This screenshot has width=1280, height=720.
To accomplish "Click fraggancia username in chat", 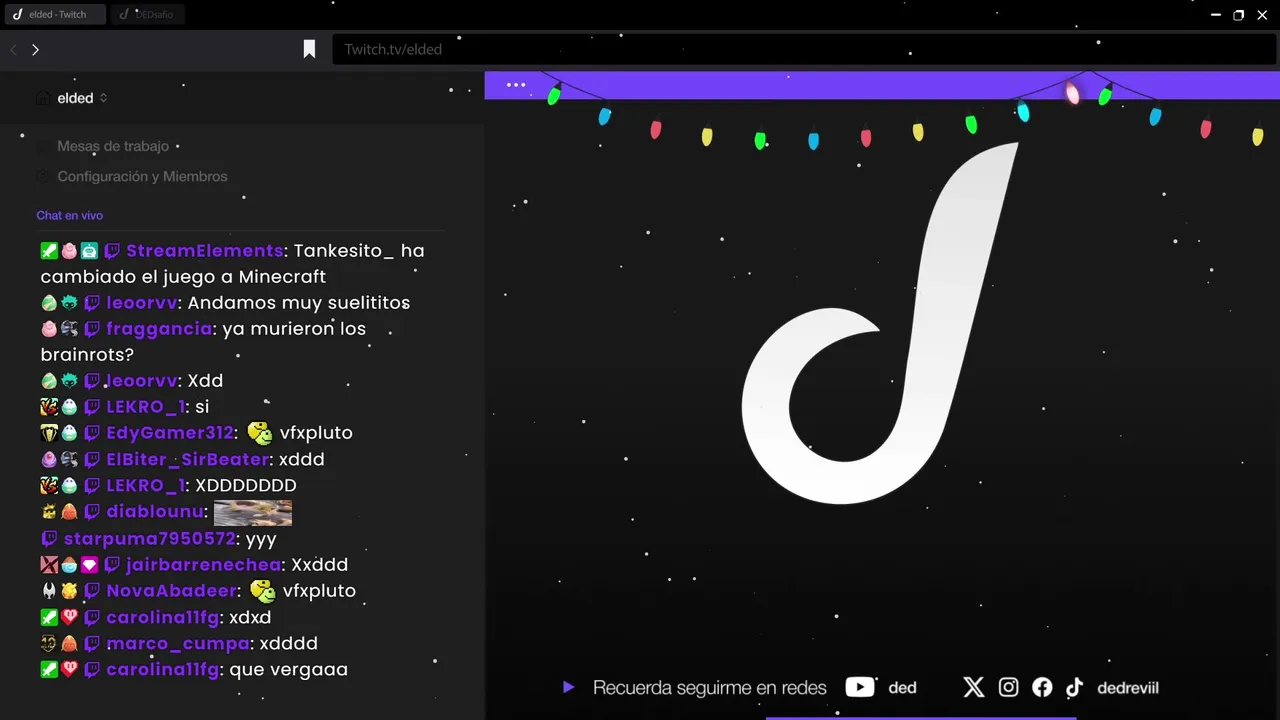I will pos(159,328).
